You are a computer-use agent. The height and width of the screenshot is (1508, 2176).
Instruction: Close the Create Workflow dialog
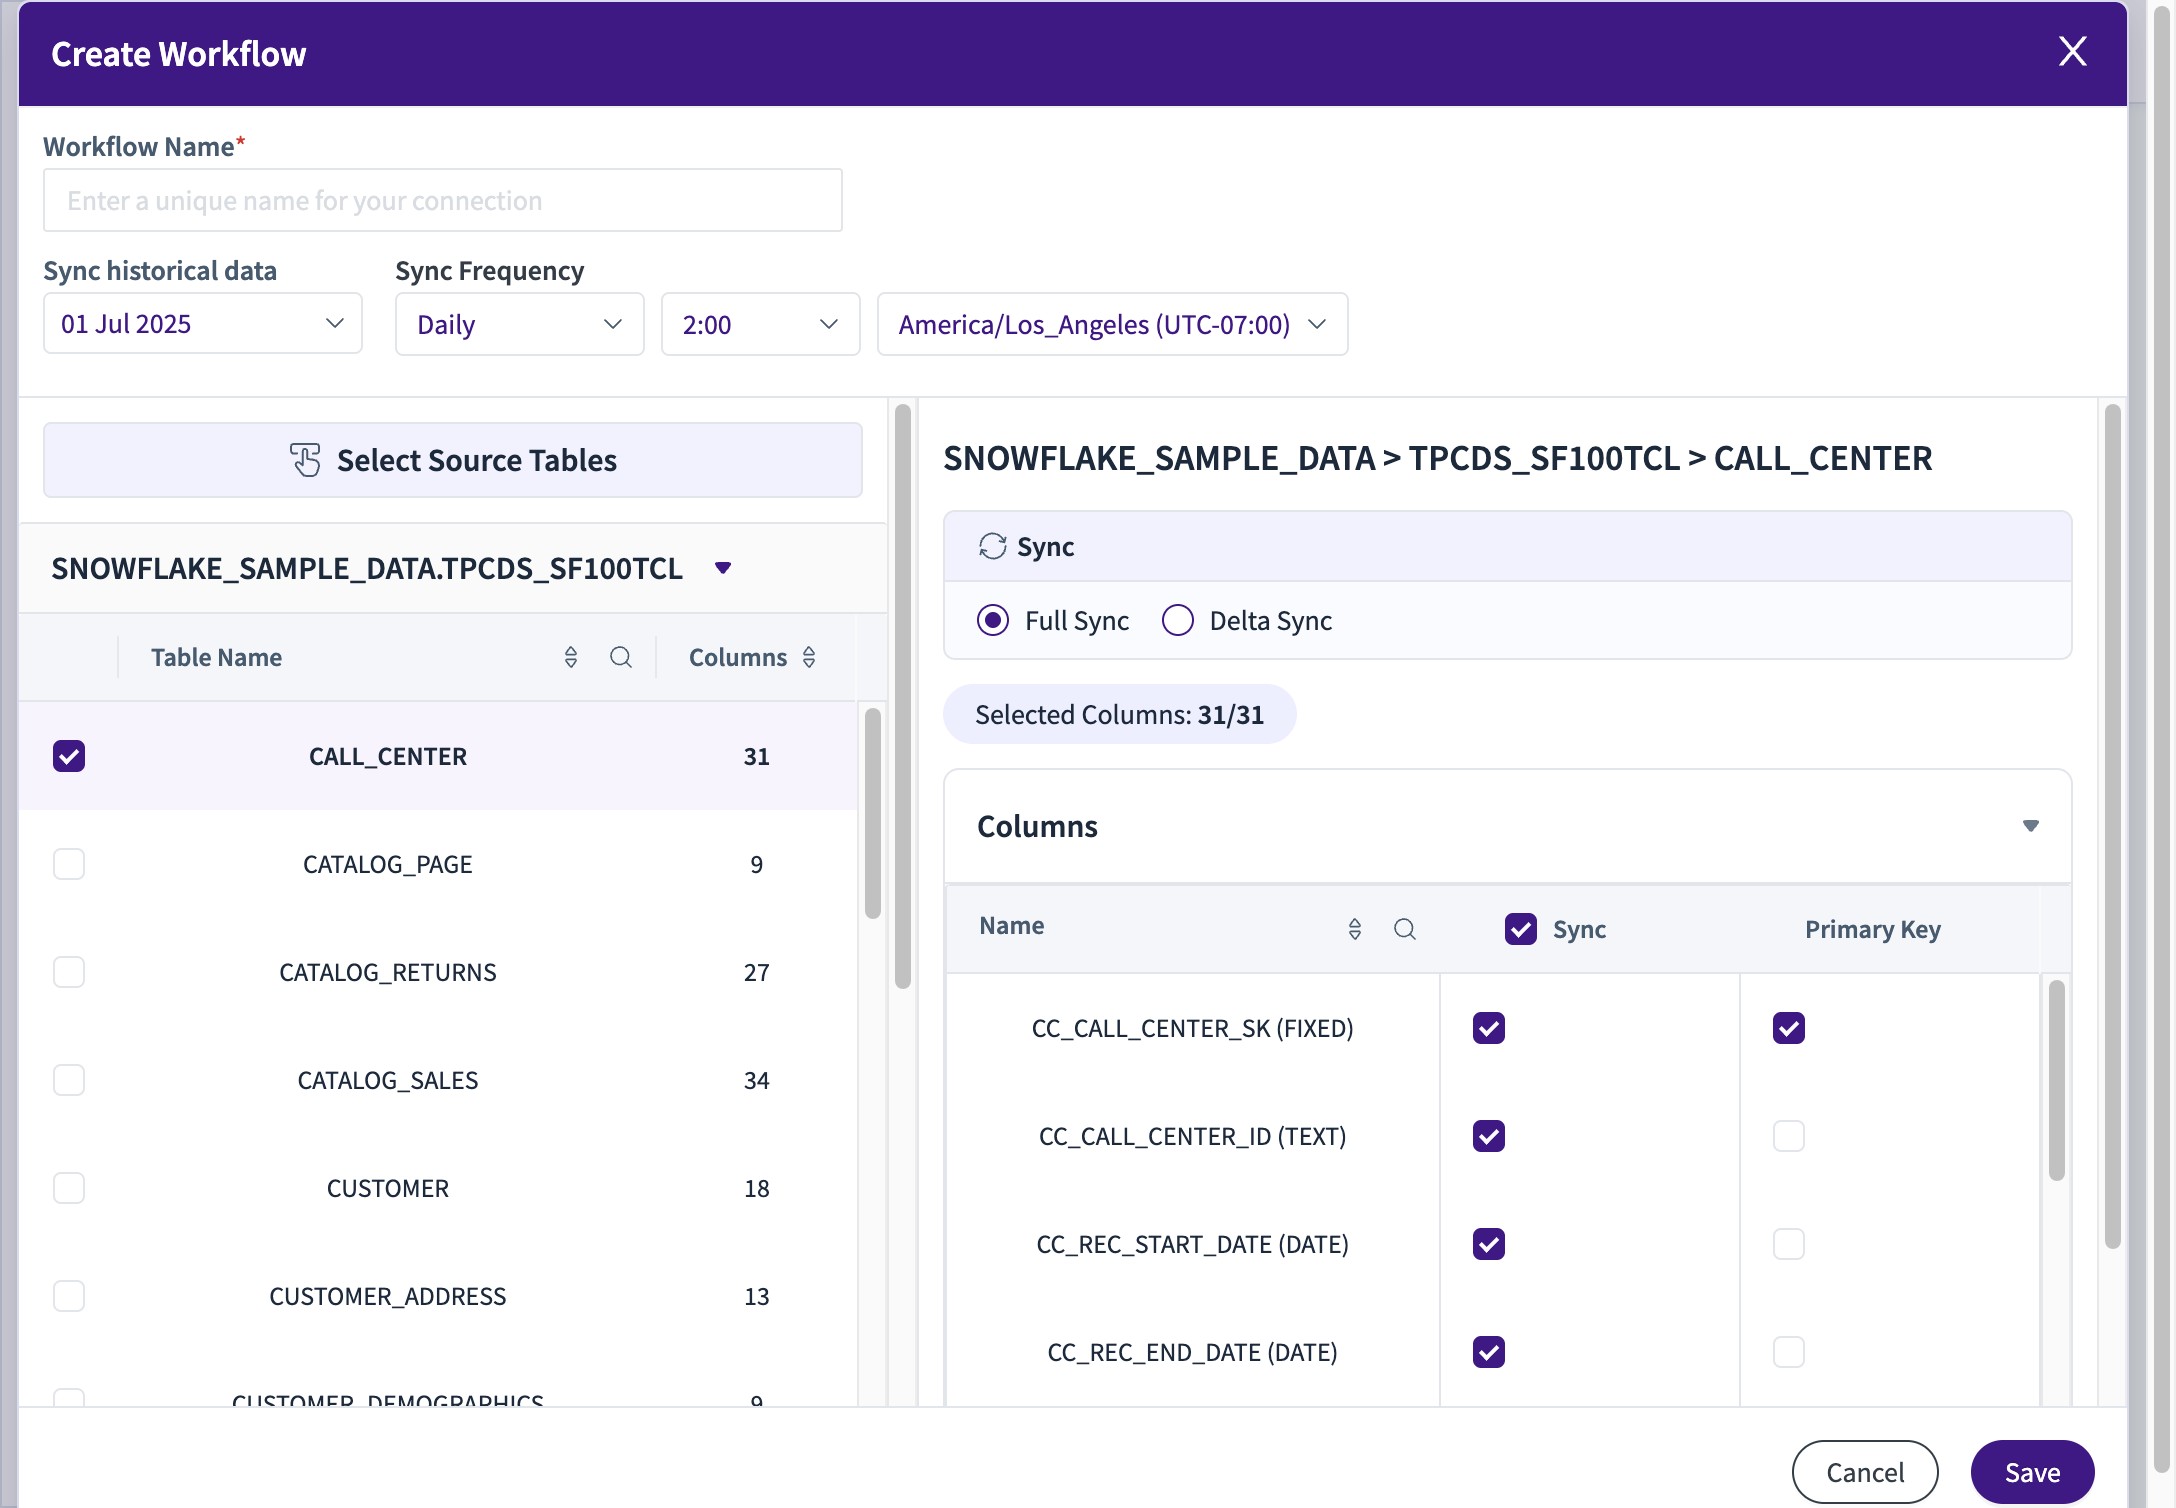pyautogui.click(x=2072, y=52)
